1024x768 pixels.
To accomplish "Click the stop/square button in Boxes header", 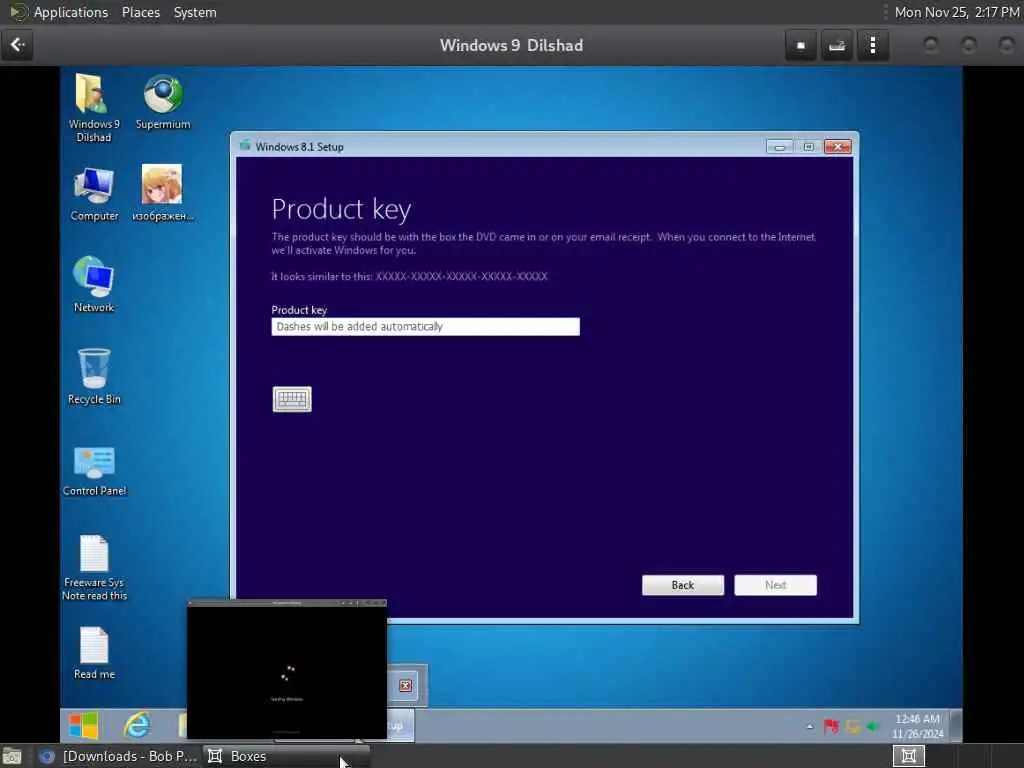I will [801, 46].
